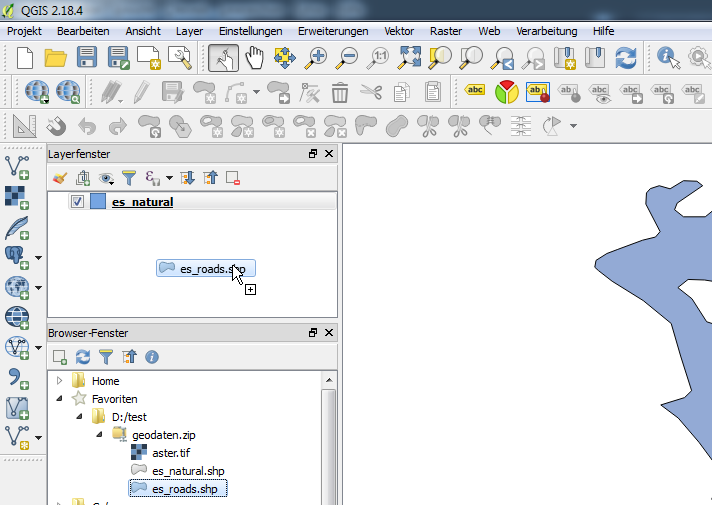Open the Vektor menu

point(399,31)
